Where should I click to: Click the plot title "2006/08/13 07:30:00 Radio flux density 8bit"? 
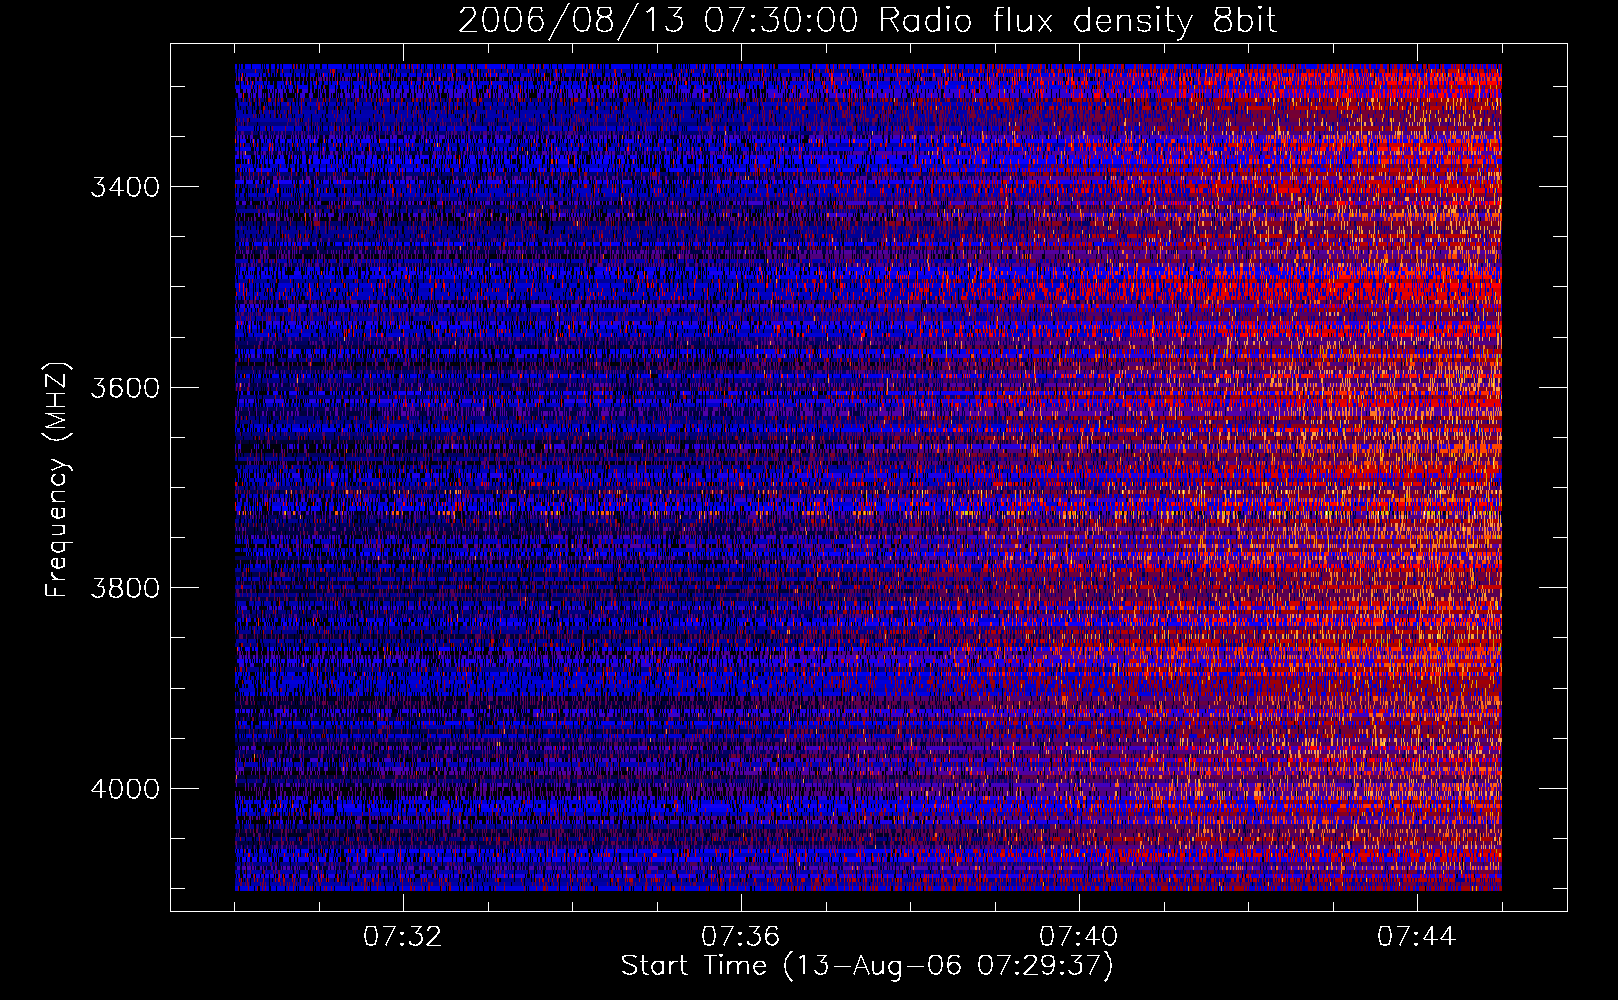867,21
